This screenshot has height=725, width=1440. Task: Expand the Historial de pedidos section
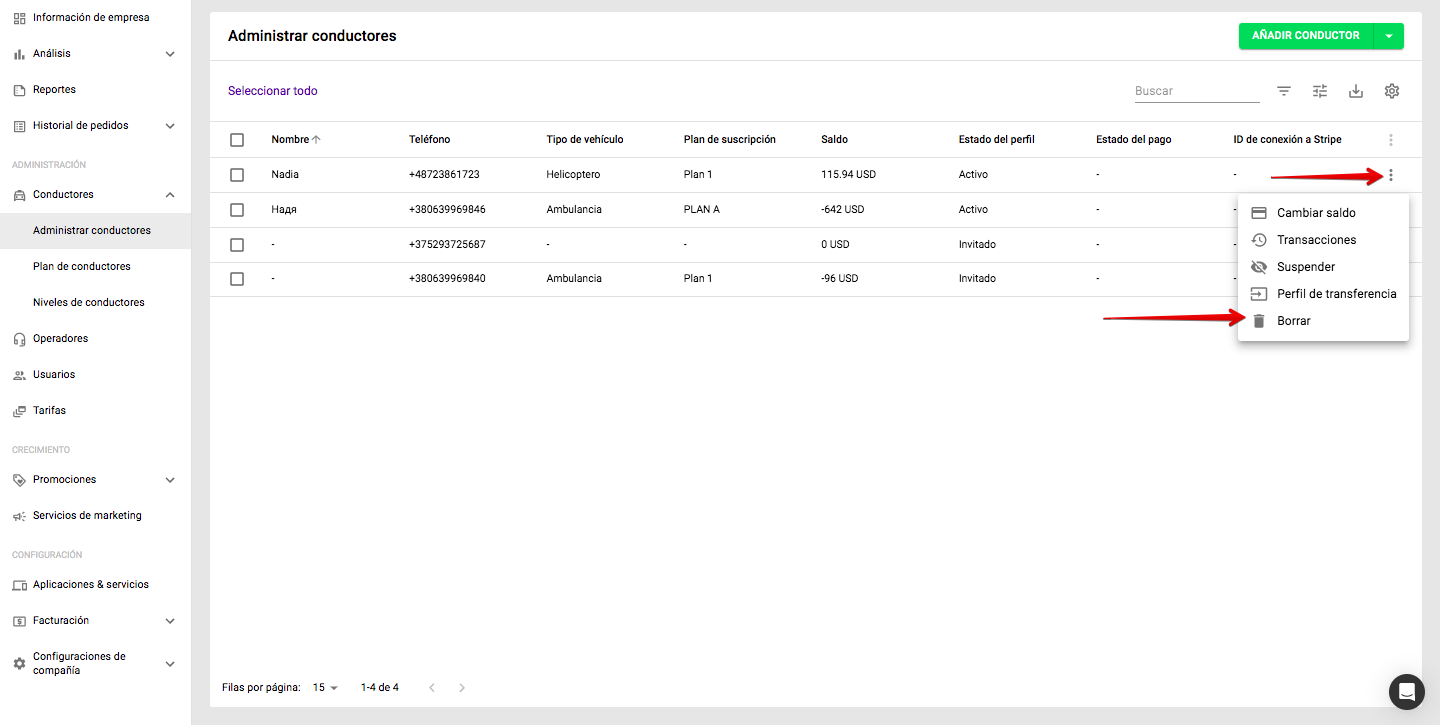[170, 126]
